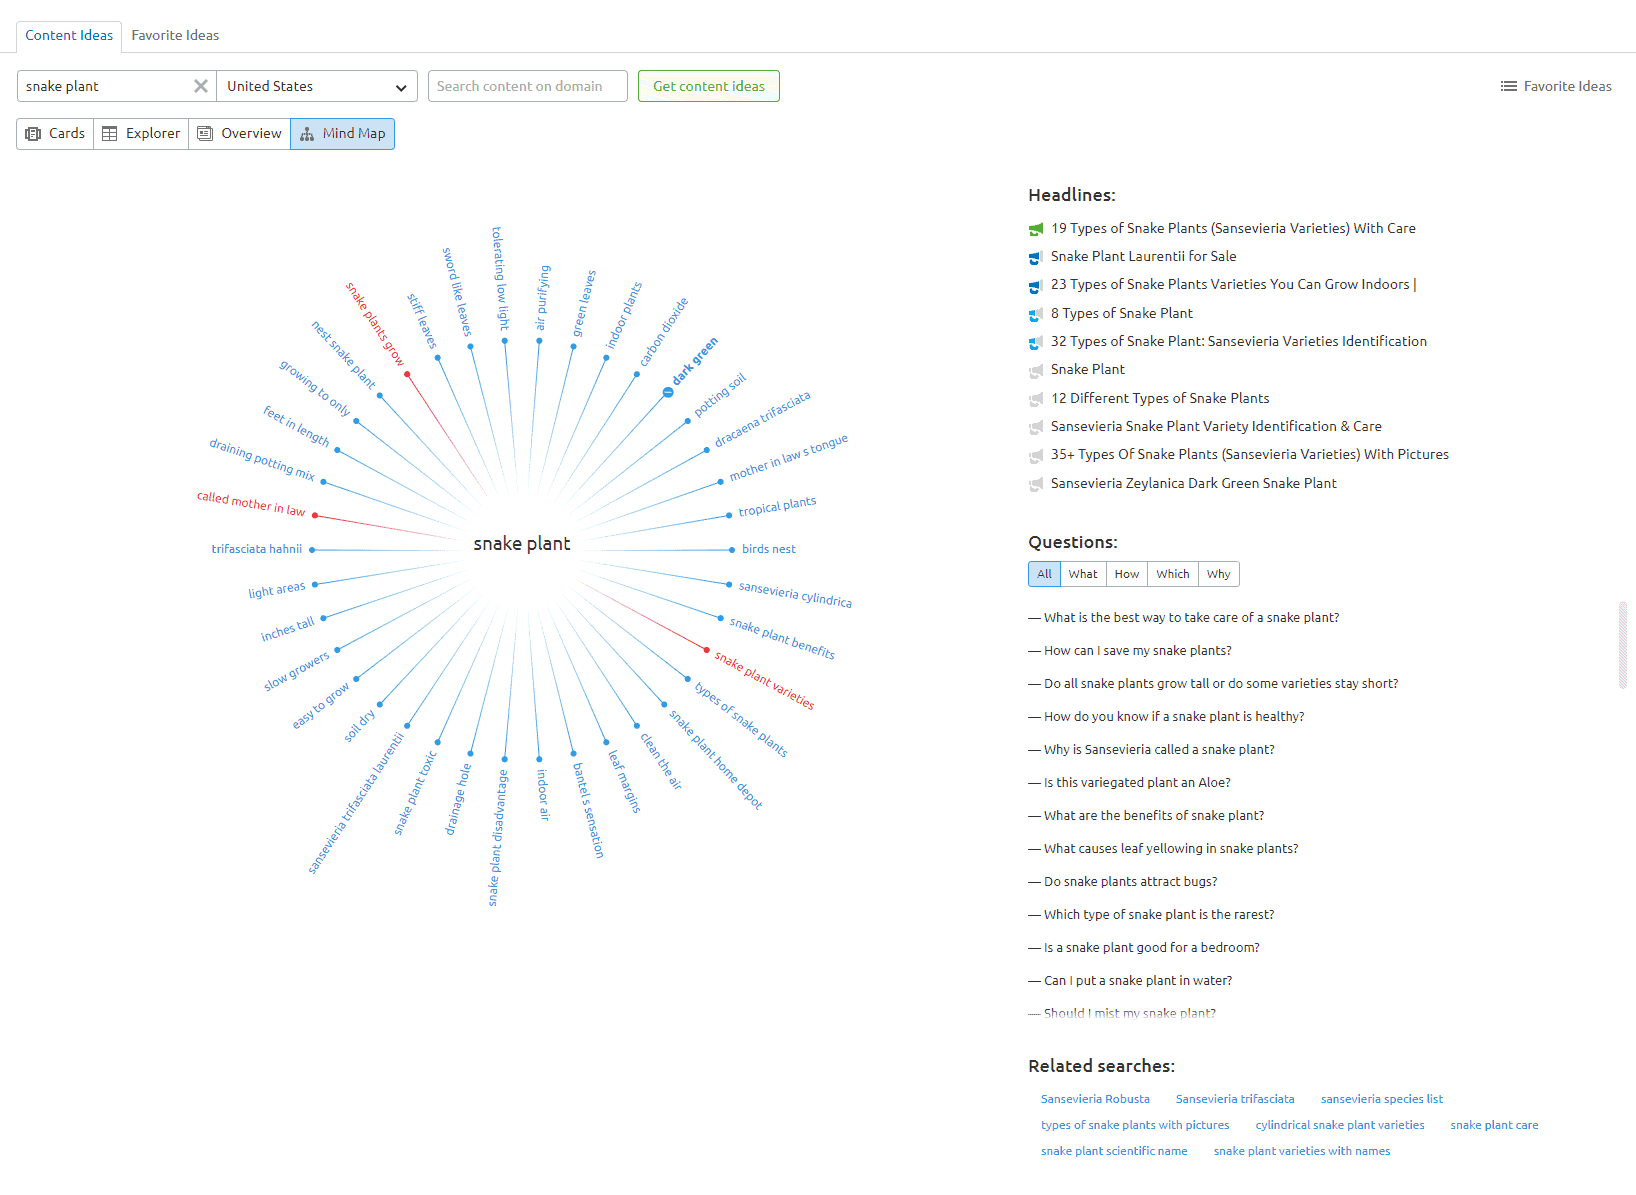1636x1195 pixels.
Task: Select sansevieria cylindrica mind map node
Action: click(x=795, y=594)
